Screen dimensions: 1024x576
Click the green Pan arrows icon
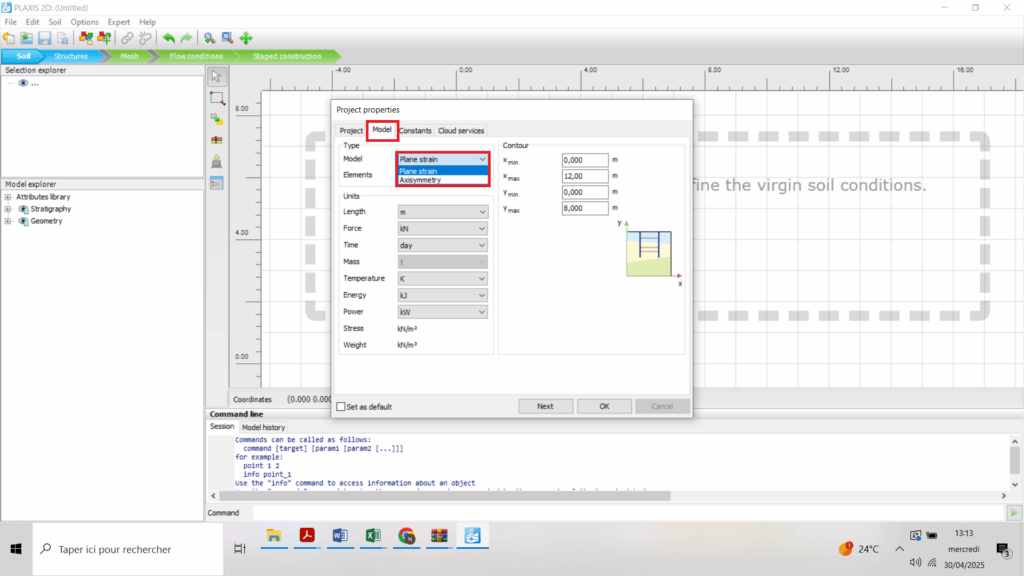[x=246, y=39]
